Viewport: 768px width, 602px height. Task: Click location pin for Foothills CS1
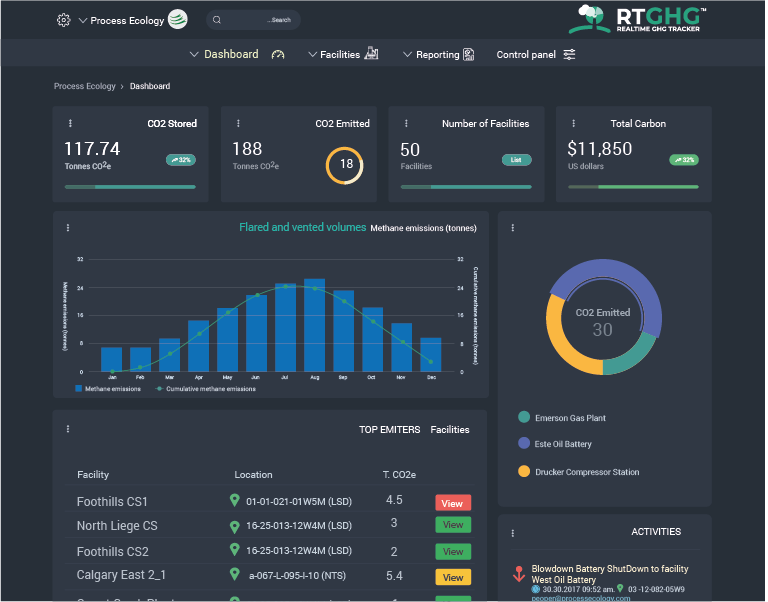235,500
